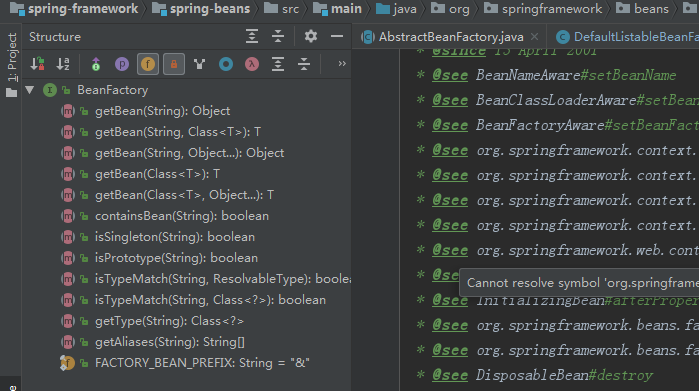Screen dimensions: 699x391
Task: Click the 'Cannot resolve symbol' tooltip
Action: [579, 283]
